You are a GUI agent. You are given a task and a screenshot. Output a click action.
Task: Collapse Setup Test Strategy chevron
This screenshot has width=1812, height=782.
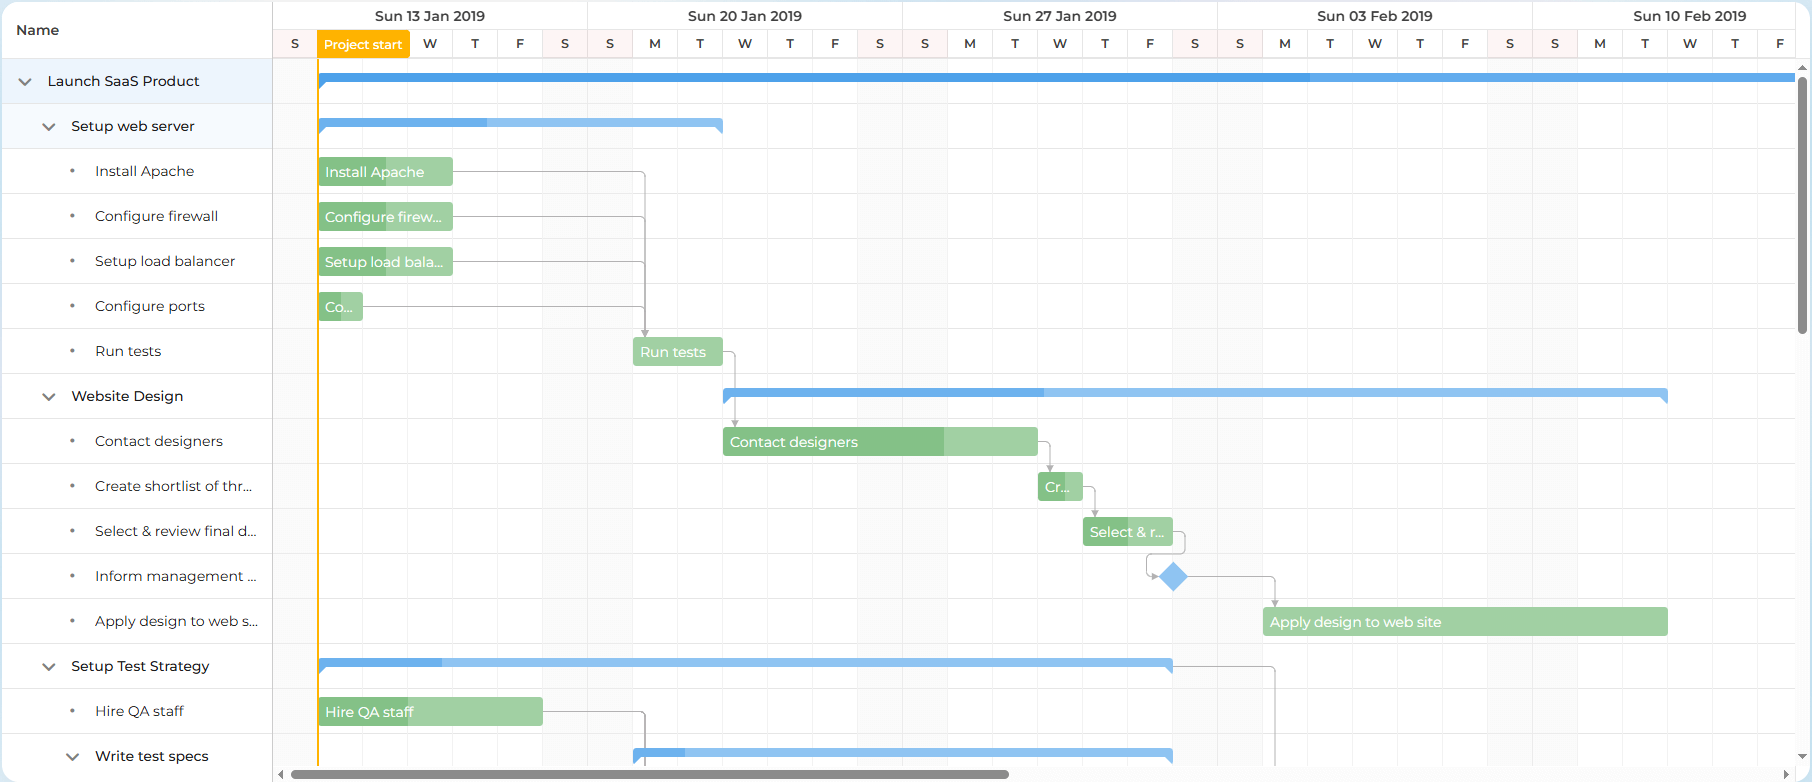pyautogui.click(x=49, y=667)
